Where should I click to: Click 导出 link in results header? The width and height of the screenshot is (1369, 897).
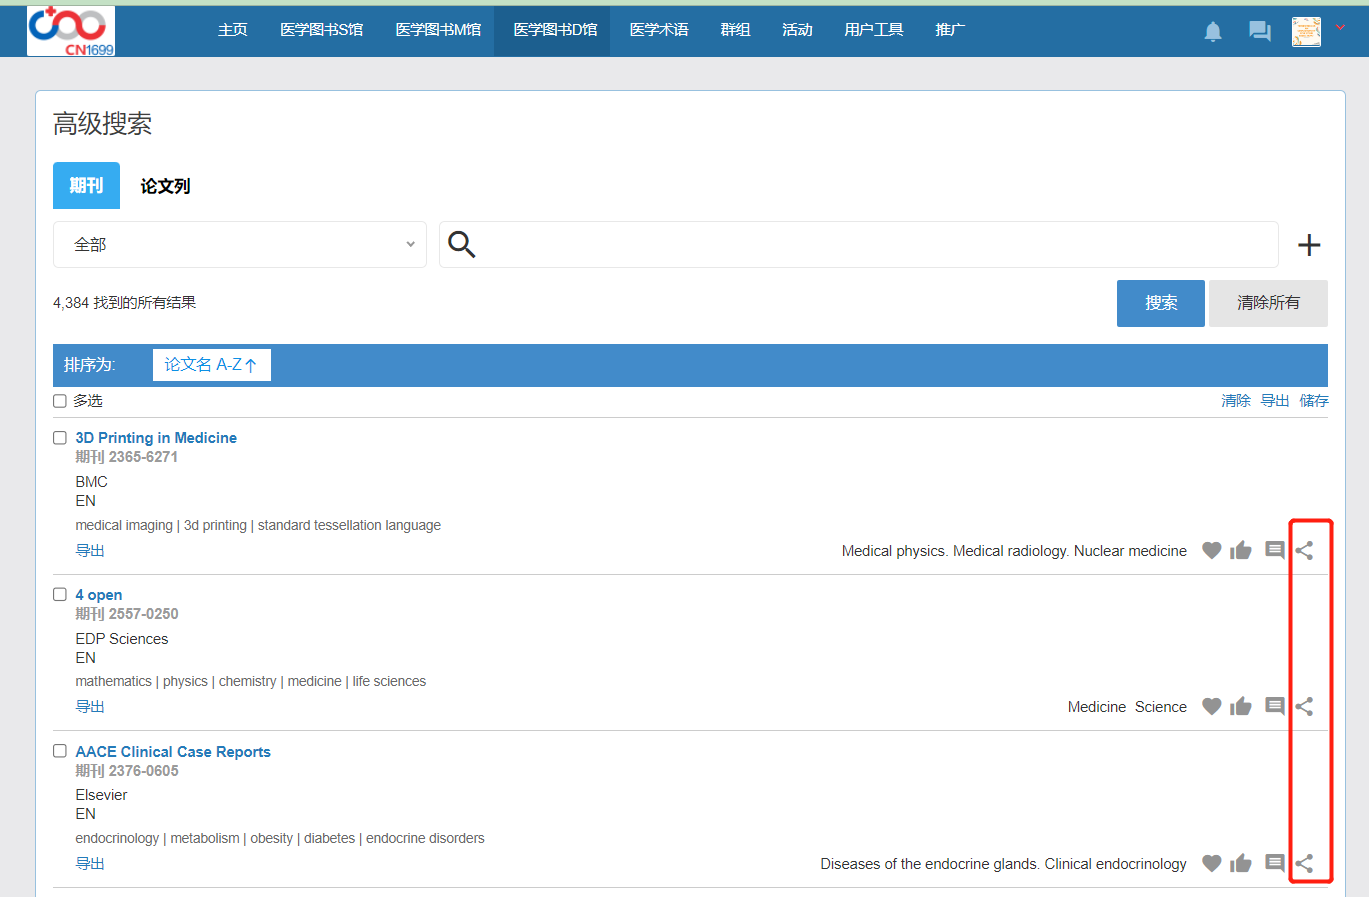[x=1275, y=401]
